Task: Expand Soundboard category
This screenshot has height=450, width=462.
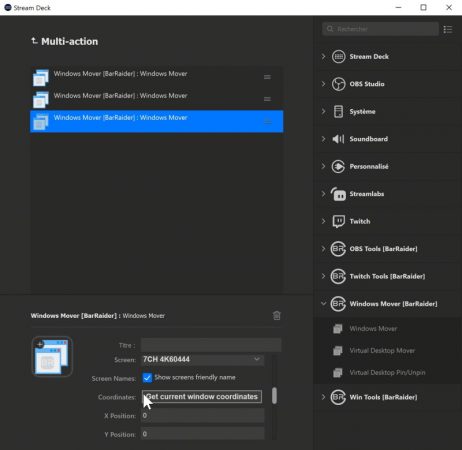Action: pyautogui.click(x=323, y=139)
